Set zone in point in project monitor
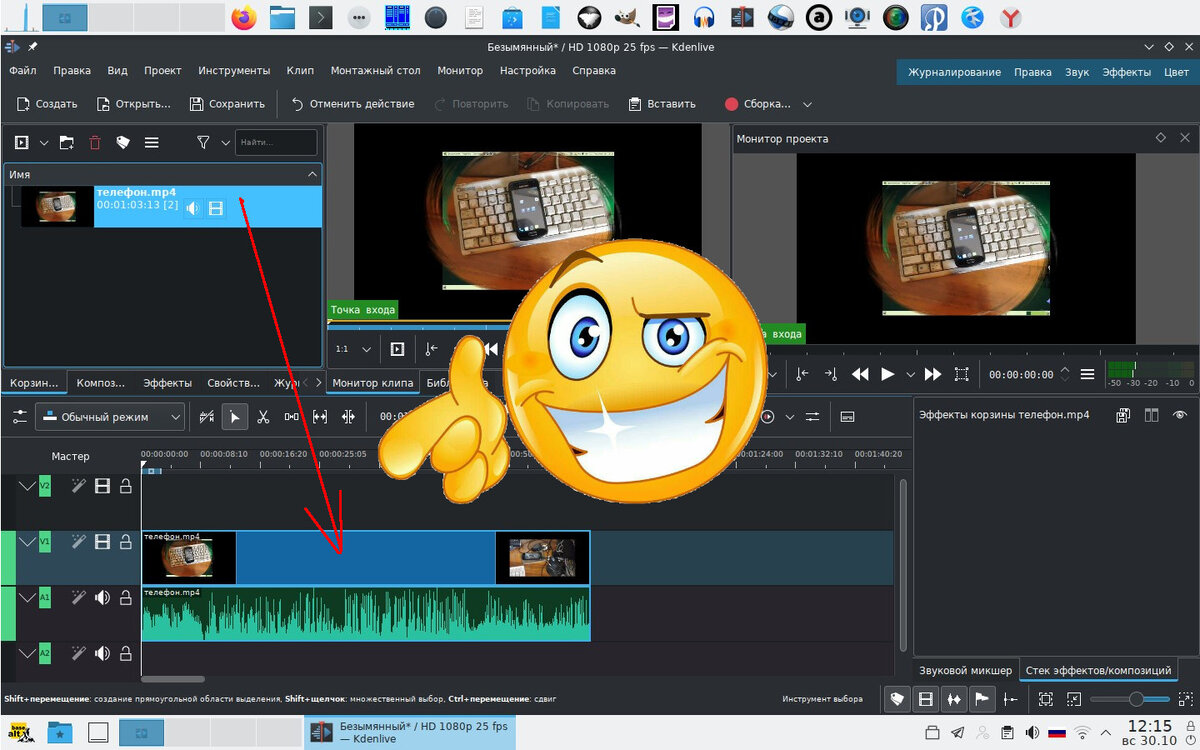1200x750 pixels. (x=802, y=374)
